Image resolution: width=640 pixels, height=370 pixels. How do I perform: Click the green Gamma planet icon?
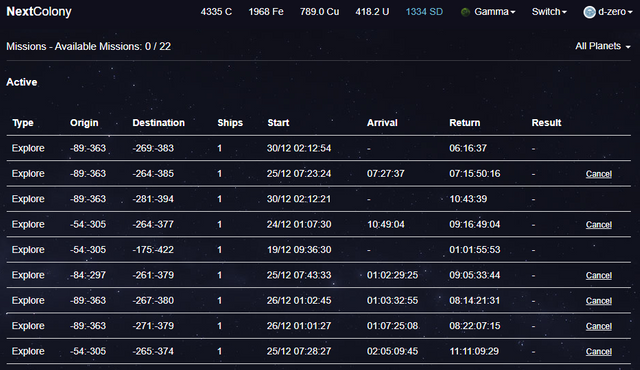point(465,12)
